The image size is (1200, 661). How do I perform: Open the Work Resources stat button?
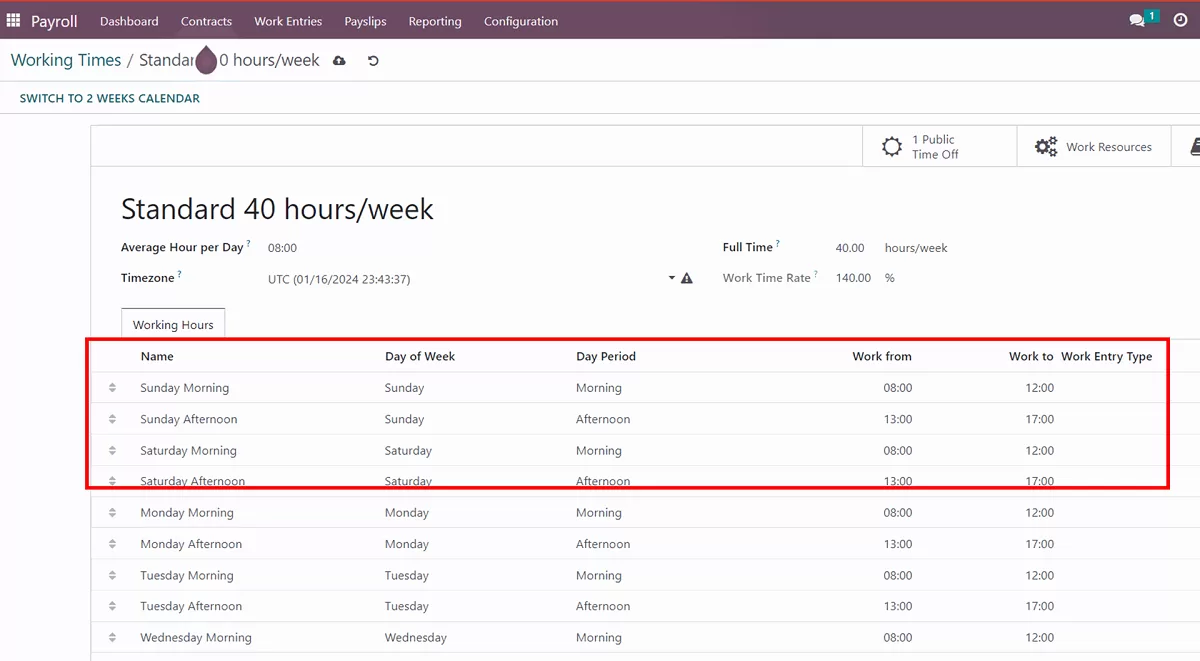1093,147
